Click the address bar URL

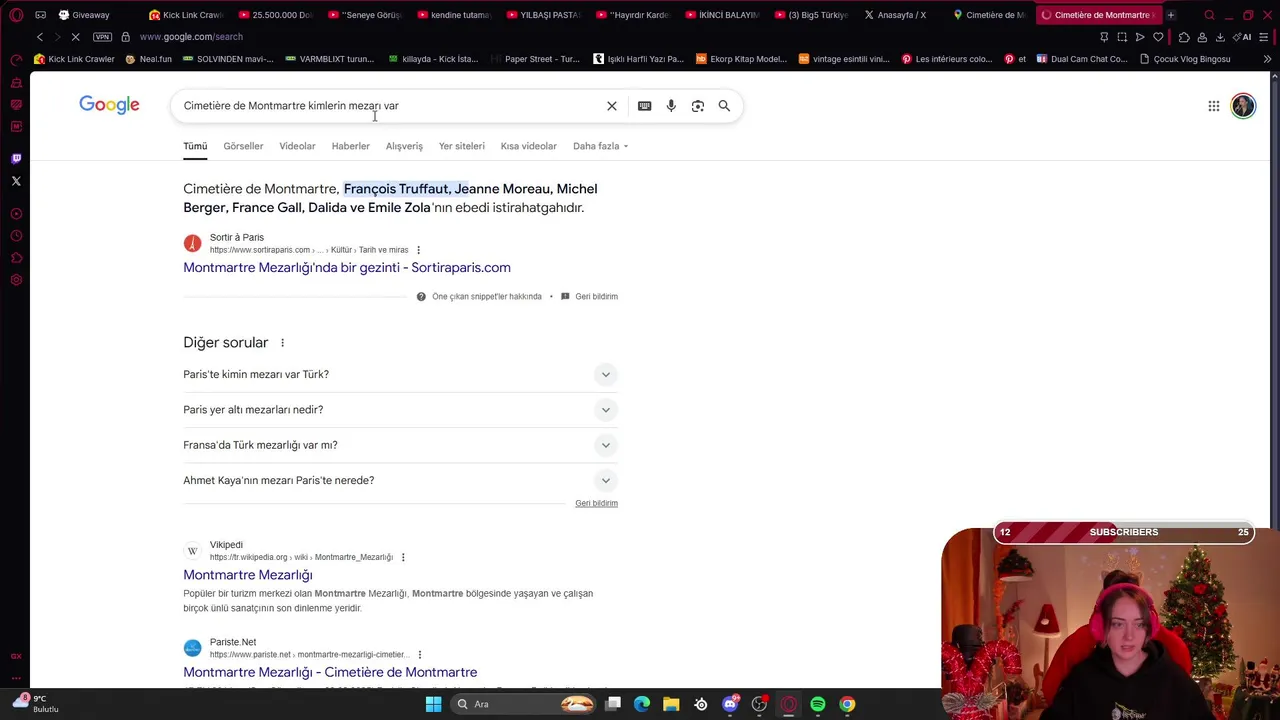pyautogui.click(x=191, y=37)
